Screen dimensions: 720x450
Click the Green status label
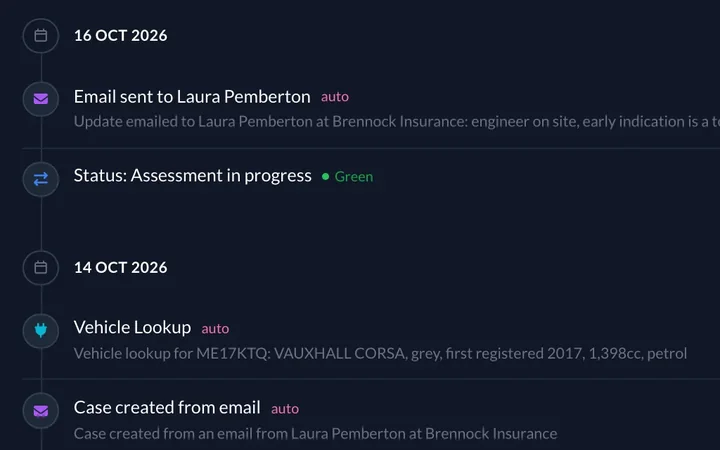(354, 176)
